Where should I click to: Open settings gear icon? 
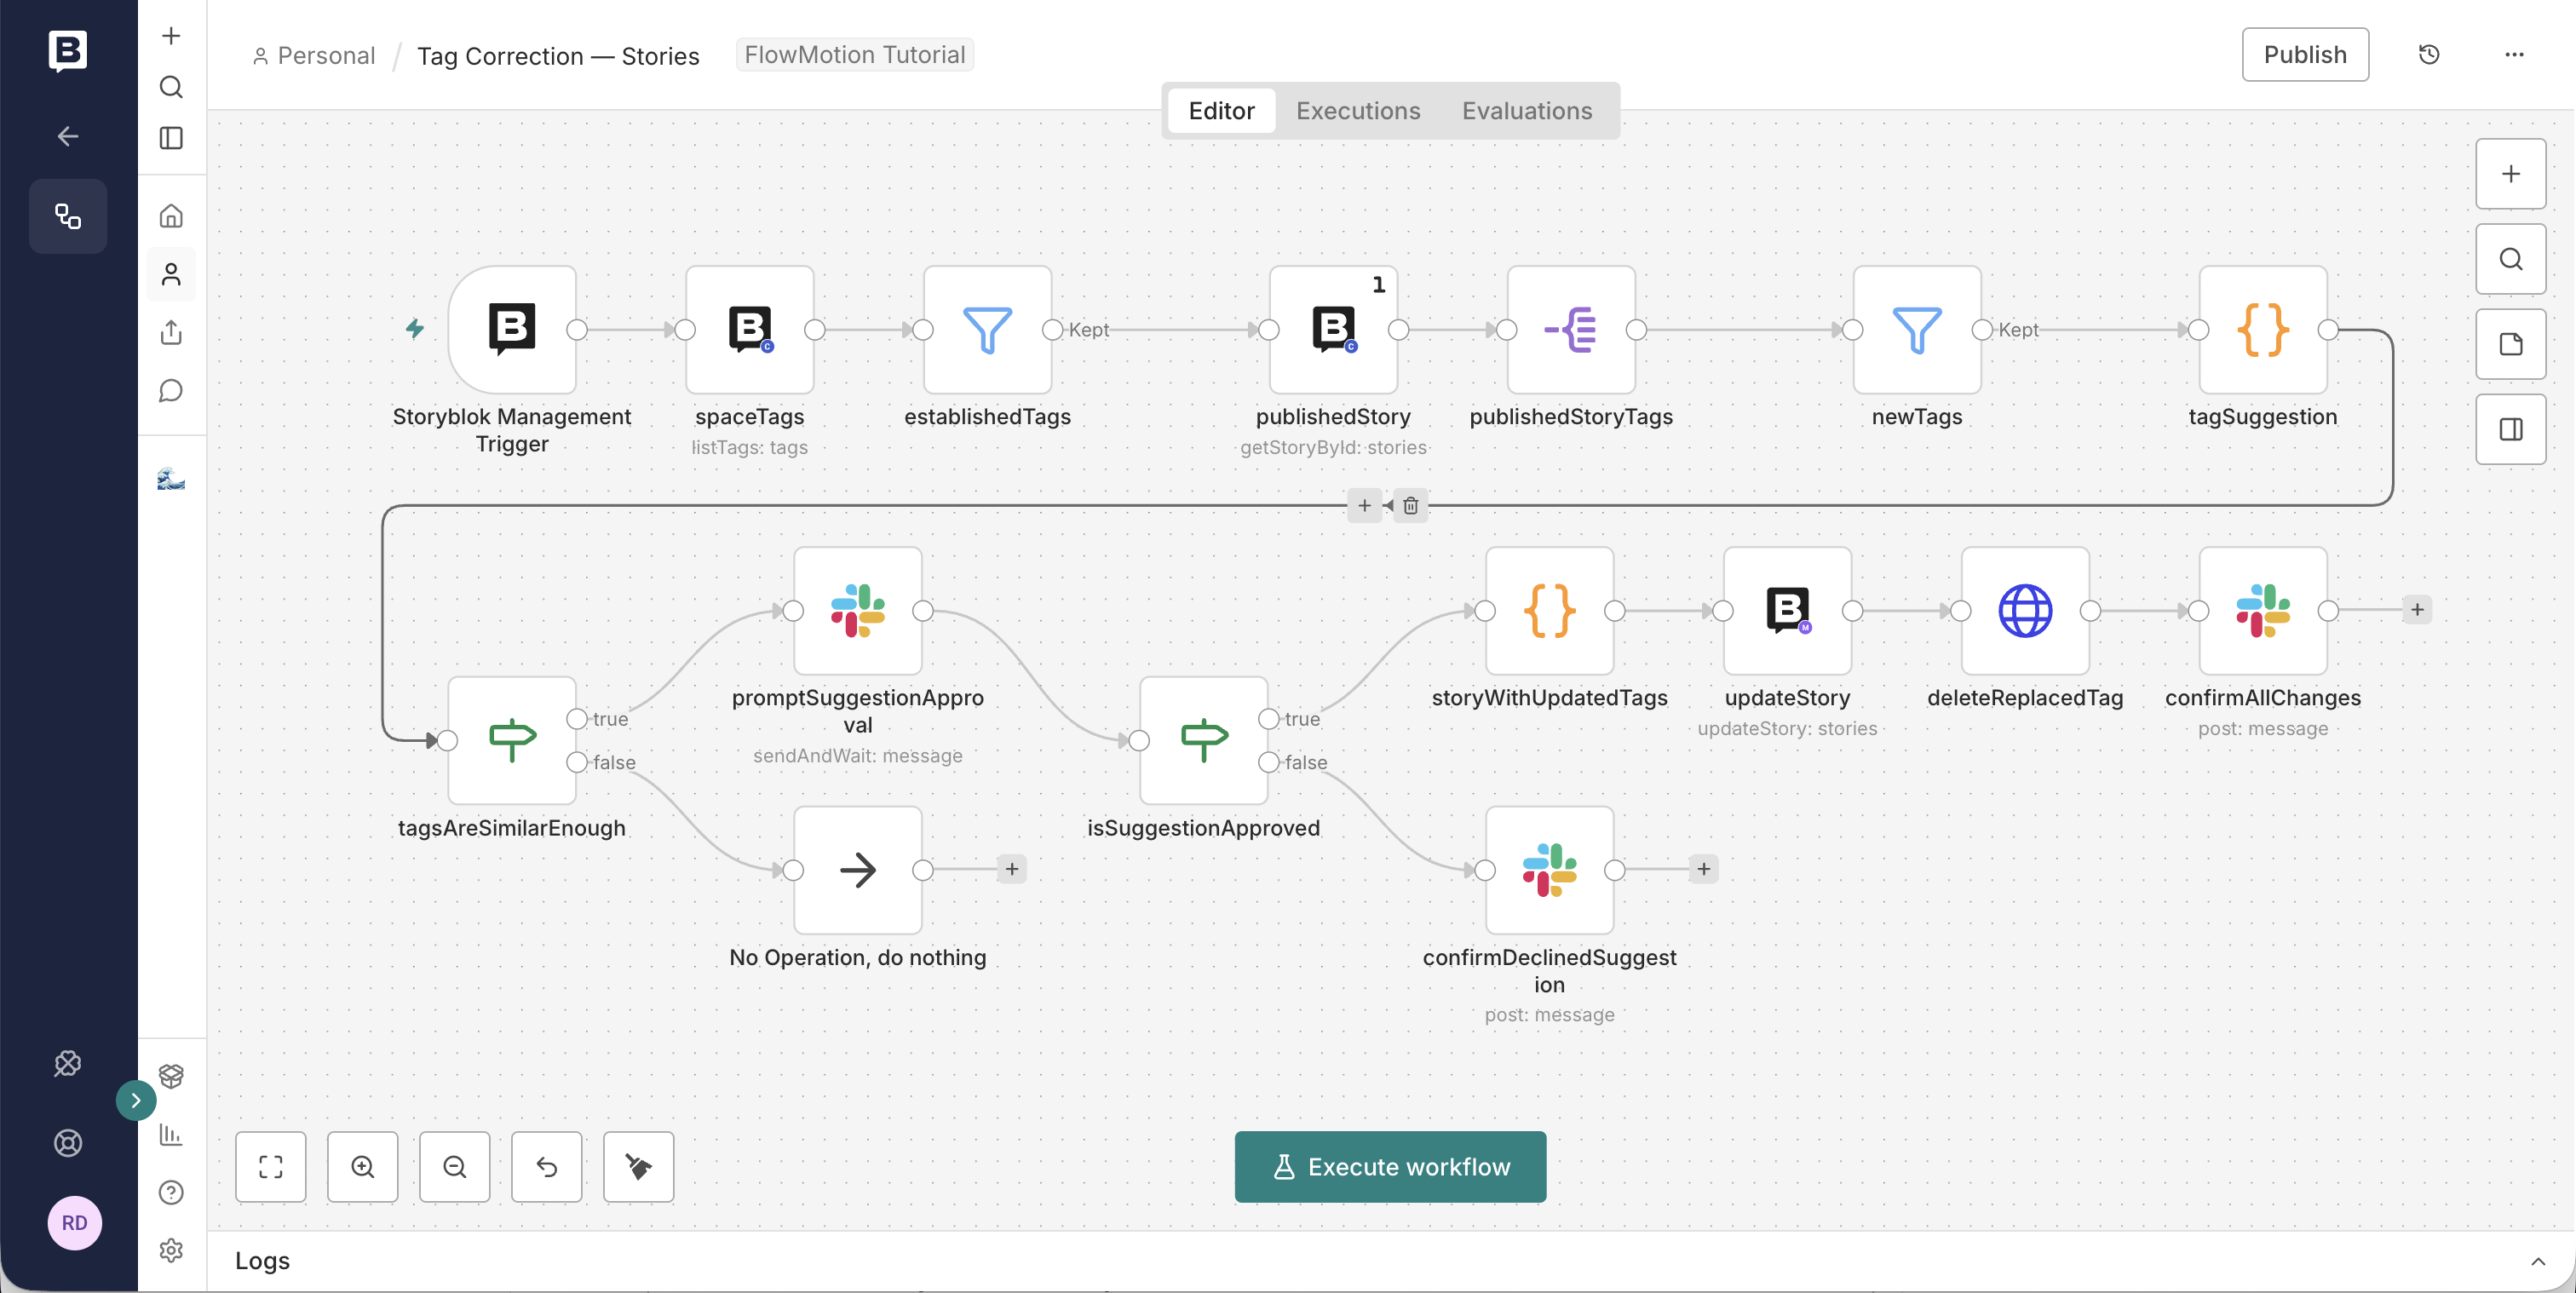click(x=171, y=1250)
